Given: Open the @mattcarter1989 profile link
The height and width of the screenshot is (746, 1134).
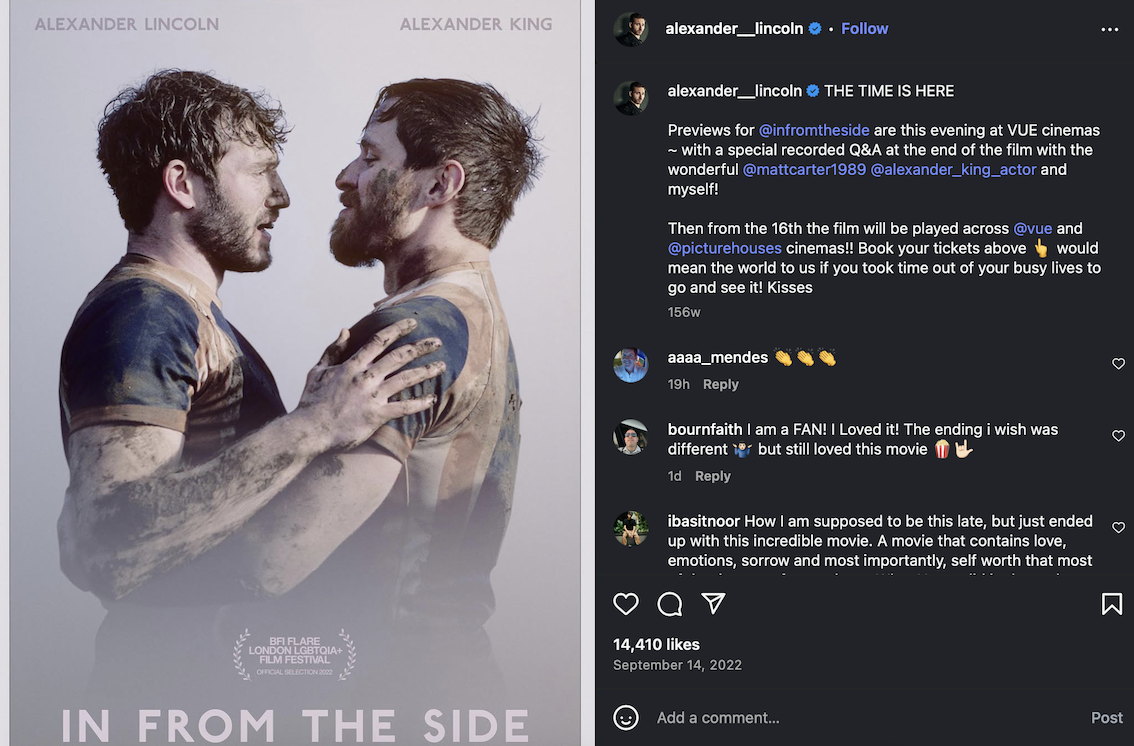Looking at the screenshot, I should (x=804, y=169).
